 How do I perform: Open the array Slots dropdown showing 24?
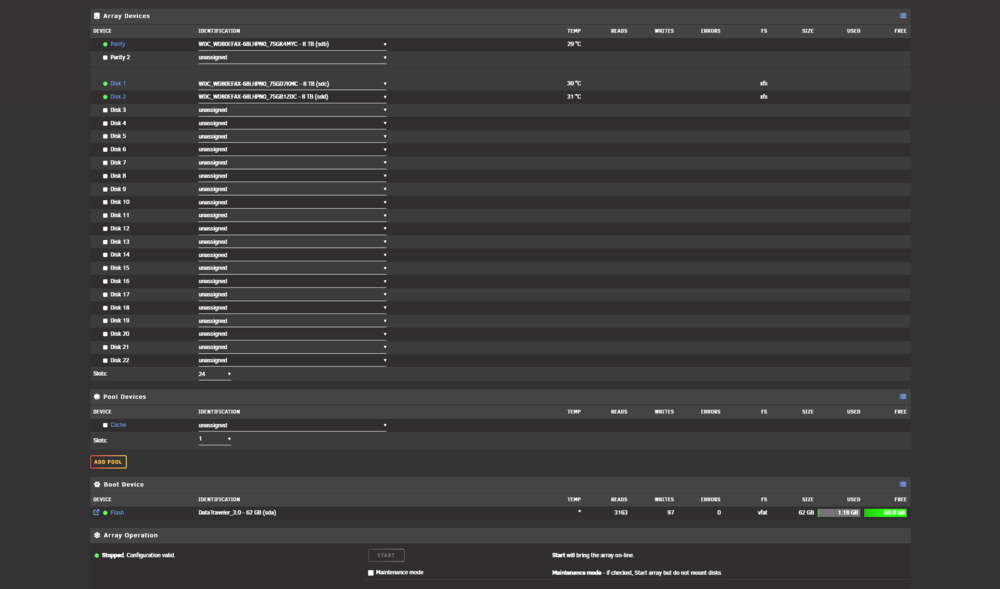tap(214, 374)
